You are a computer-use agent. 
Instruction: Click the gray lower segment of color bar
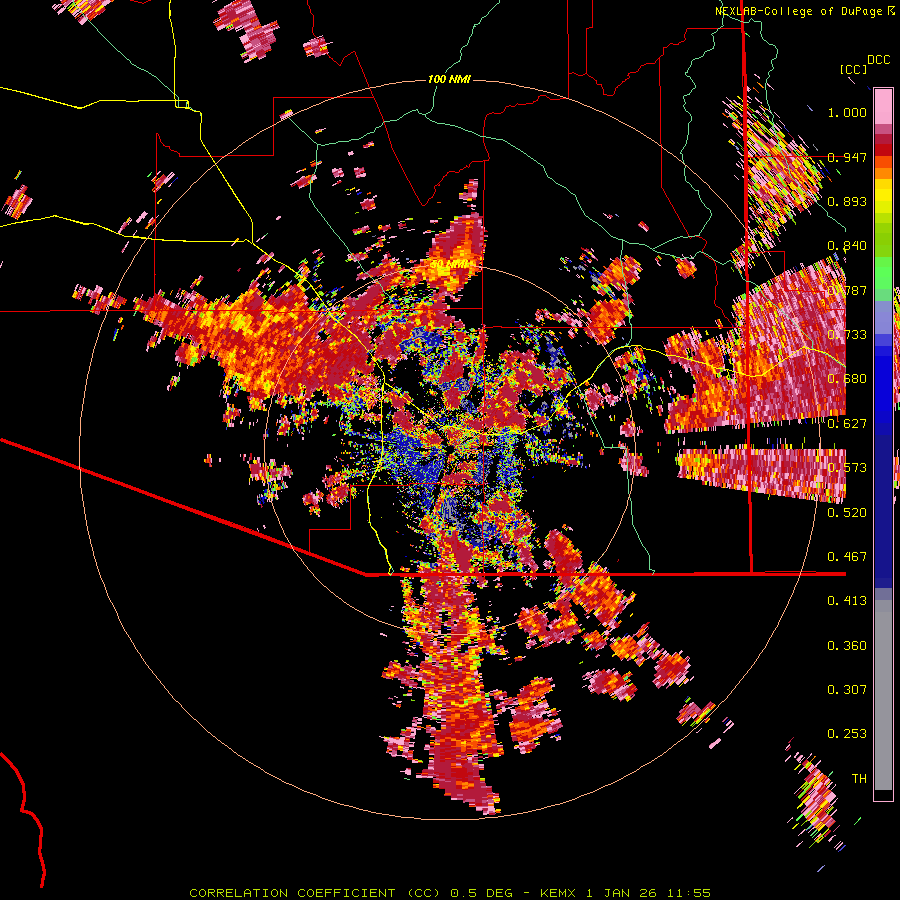pyautogui.click(x=883, y=695)
